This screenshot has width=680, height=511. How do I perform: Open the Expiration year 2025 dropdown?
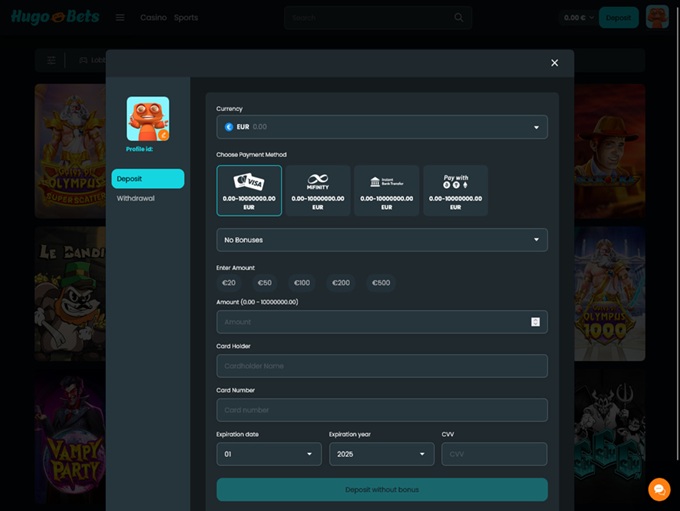[x=381, y=454]
